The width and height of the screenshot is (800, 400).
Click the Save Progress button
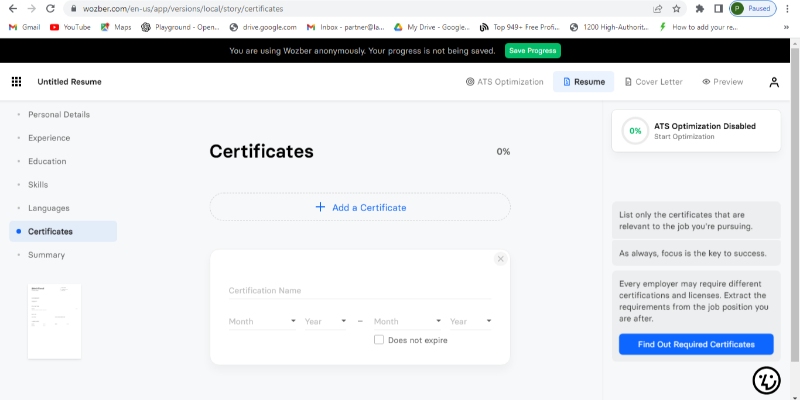pyautogui.click(x=532, y=50)
